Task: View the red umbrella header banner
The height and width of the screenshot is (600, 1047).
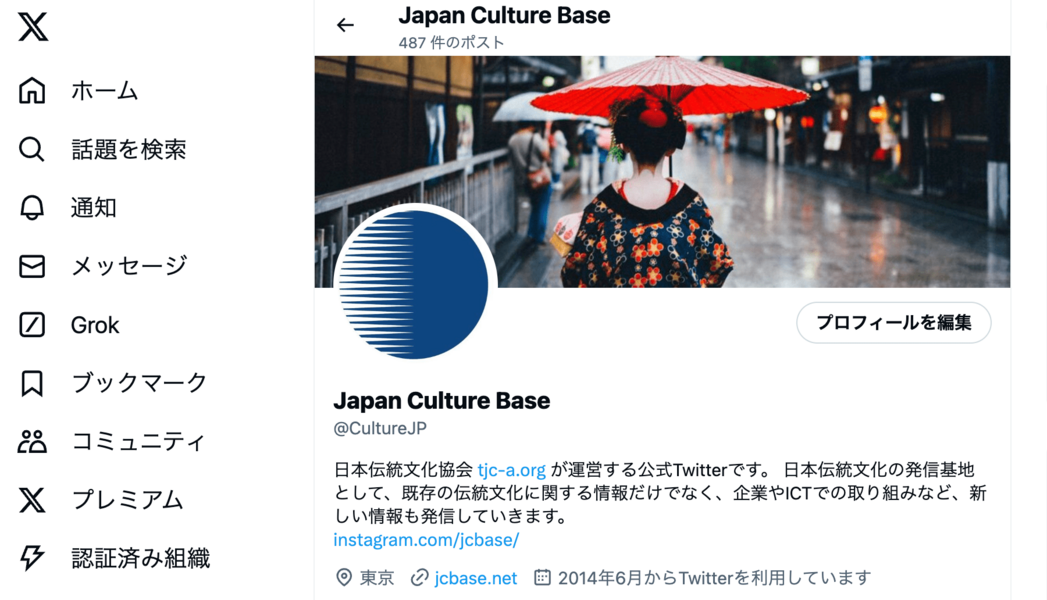Action: pyautogui.click(x=662, y=172)
